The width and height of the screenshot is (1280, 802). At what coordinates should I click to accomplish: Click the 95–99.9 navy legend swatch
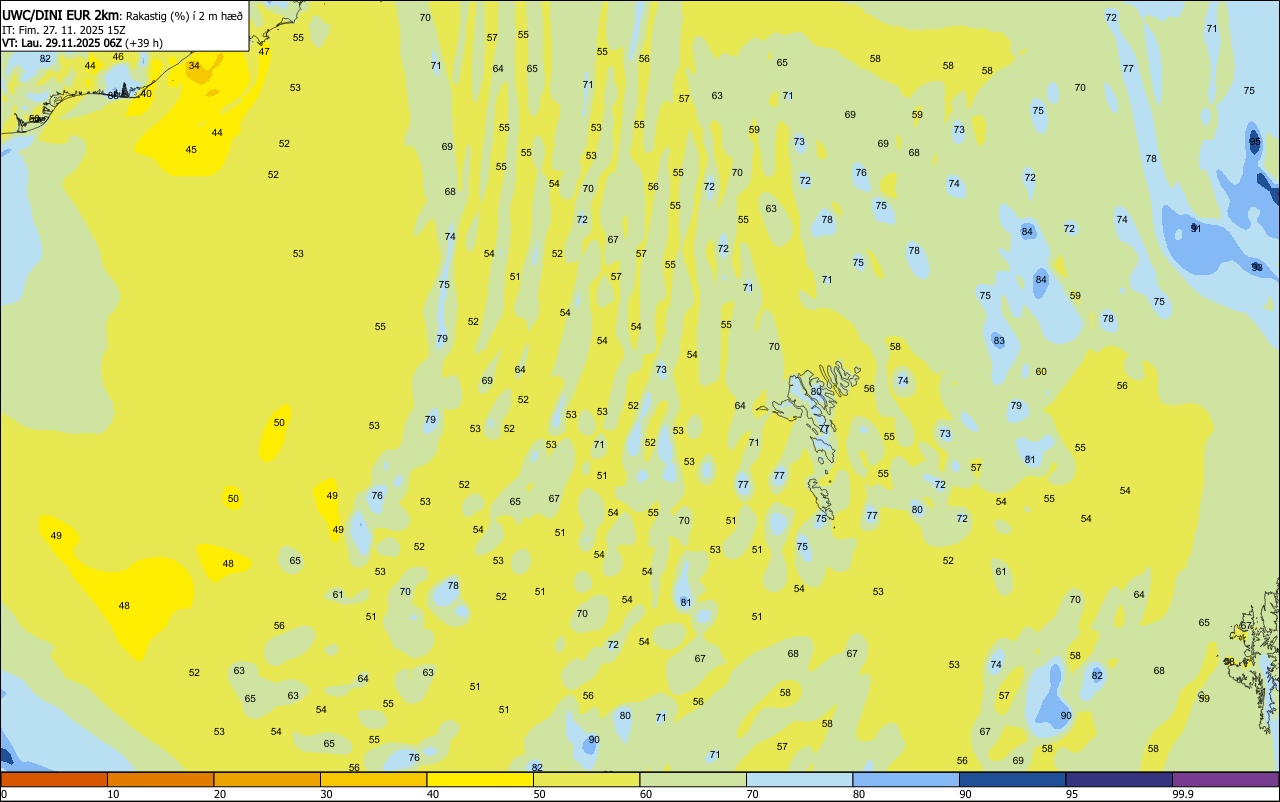(1119, 779)
